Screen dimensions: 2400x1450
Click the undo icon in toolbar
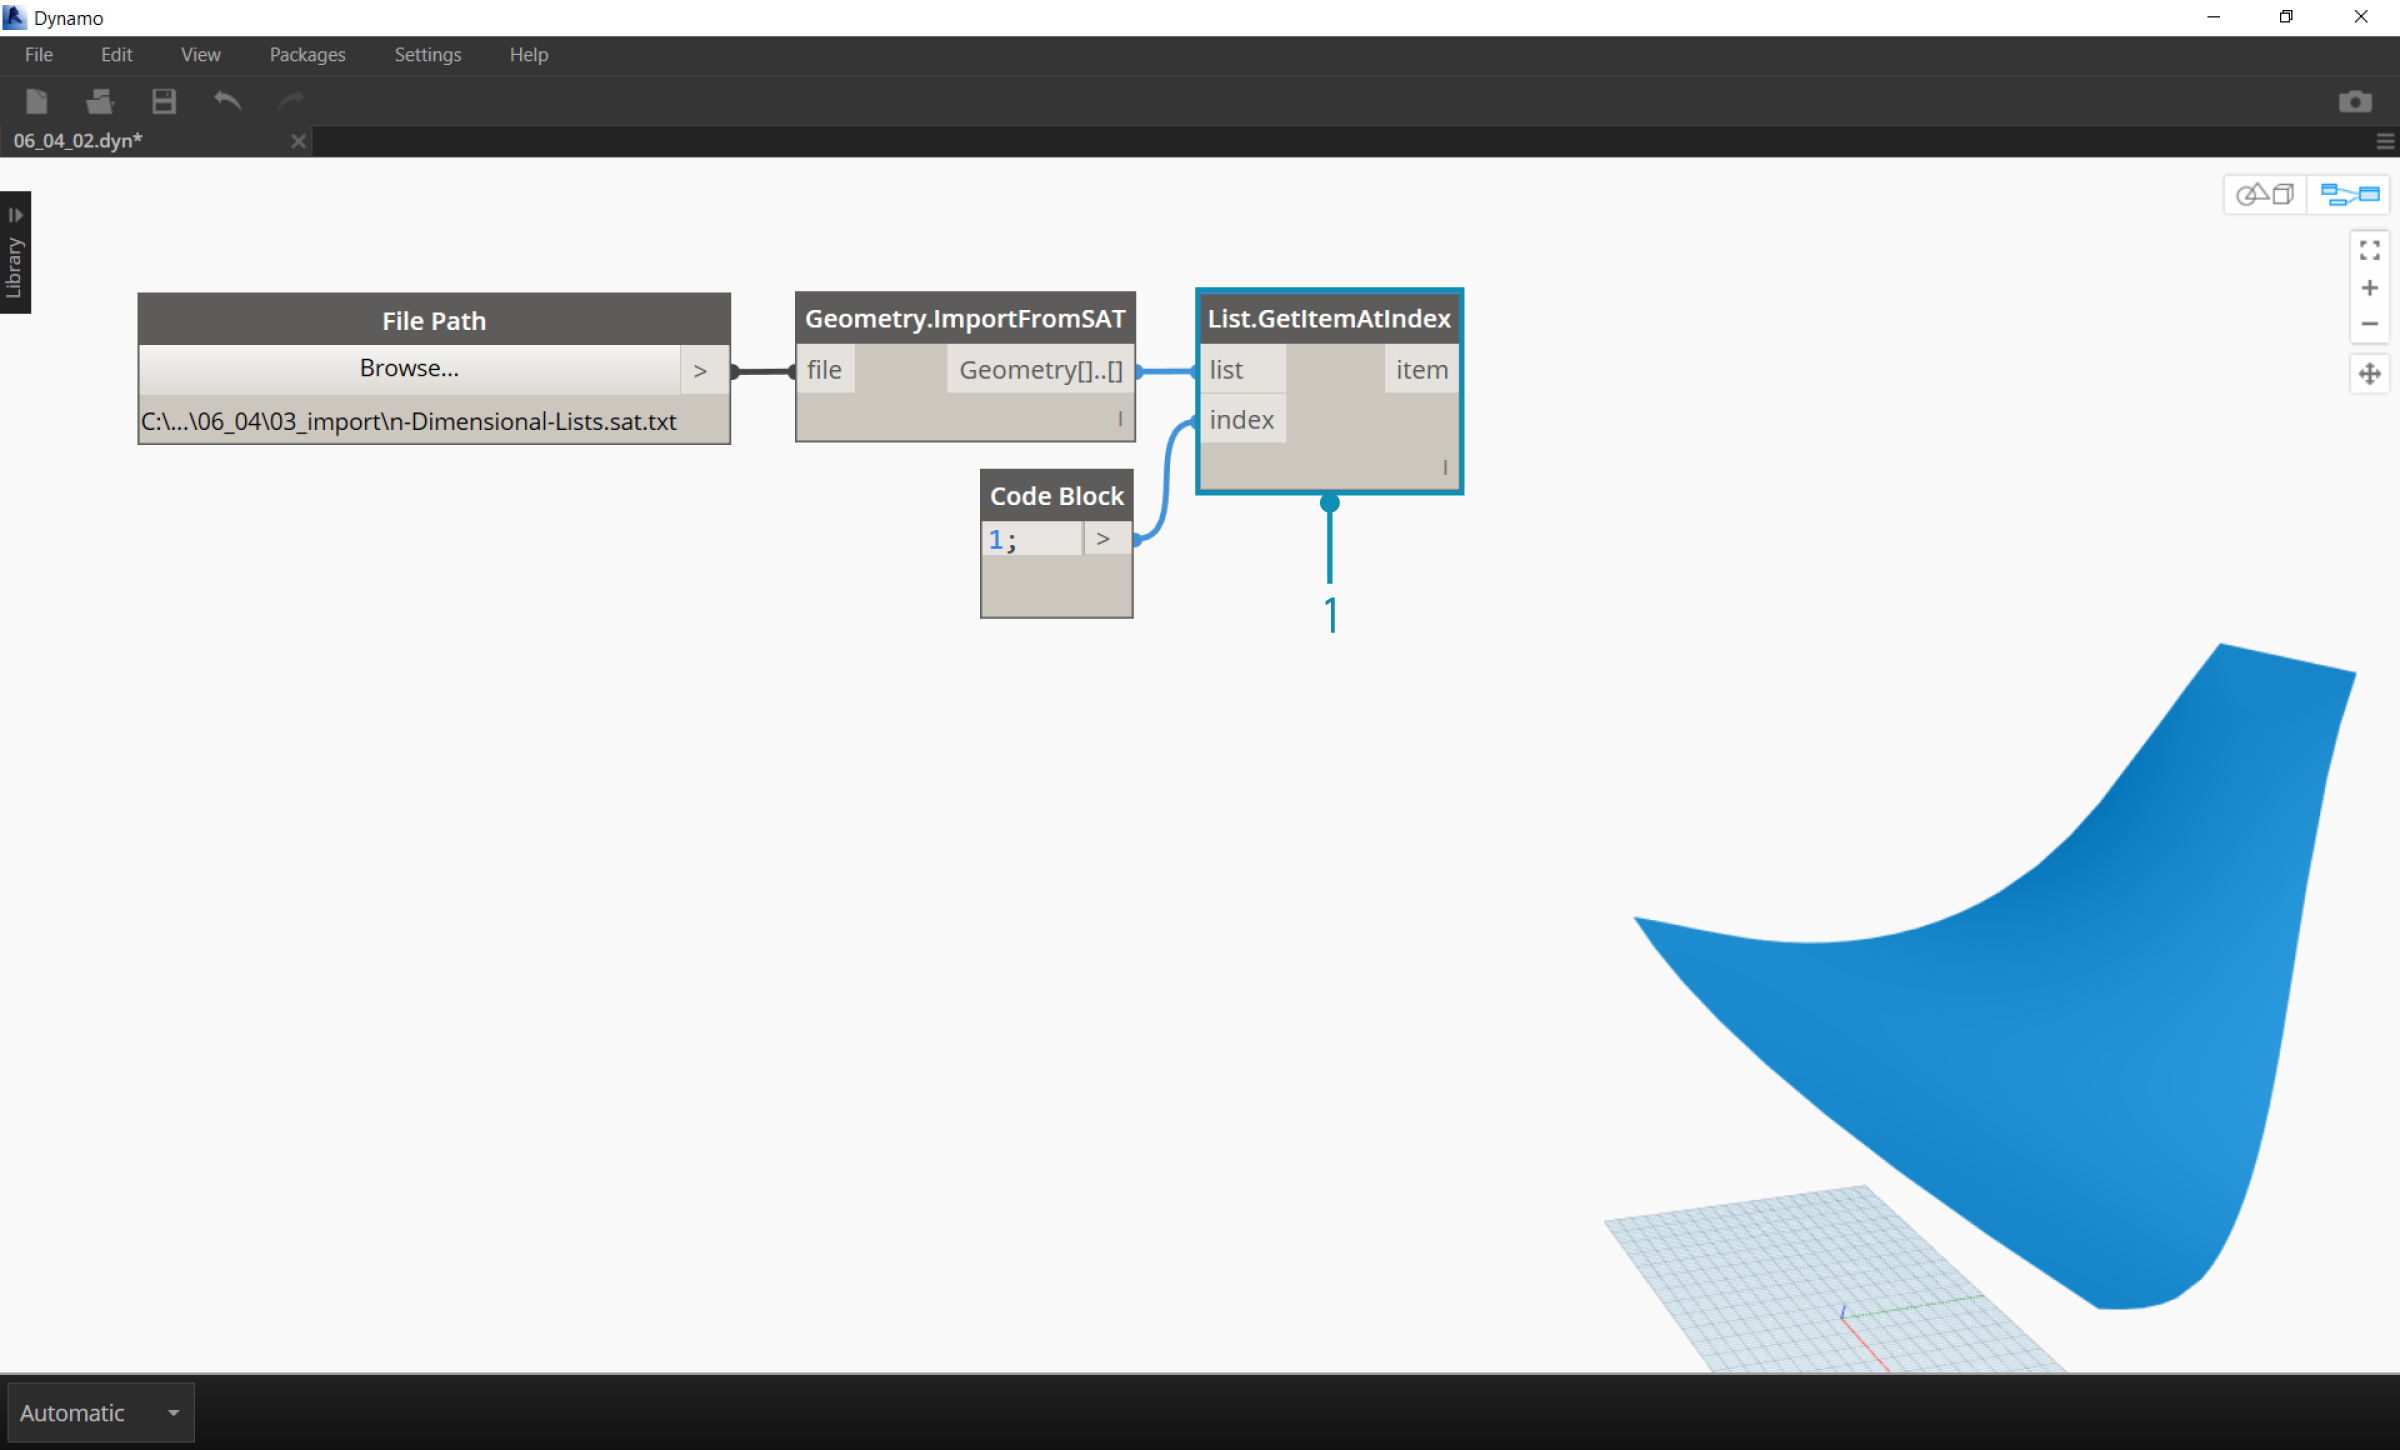coord(228,101)
